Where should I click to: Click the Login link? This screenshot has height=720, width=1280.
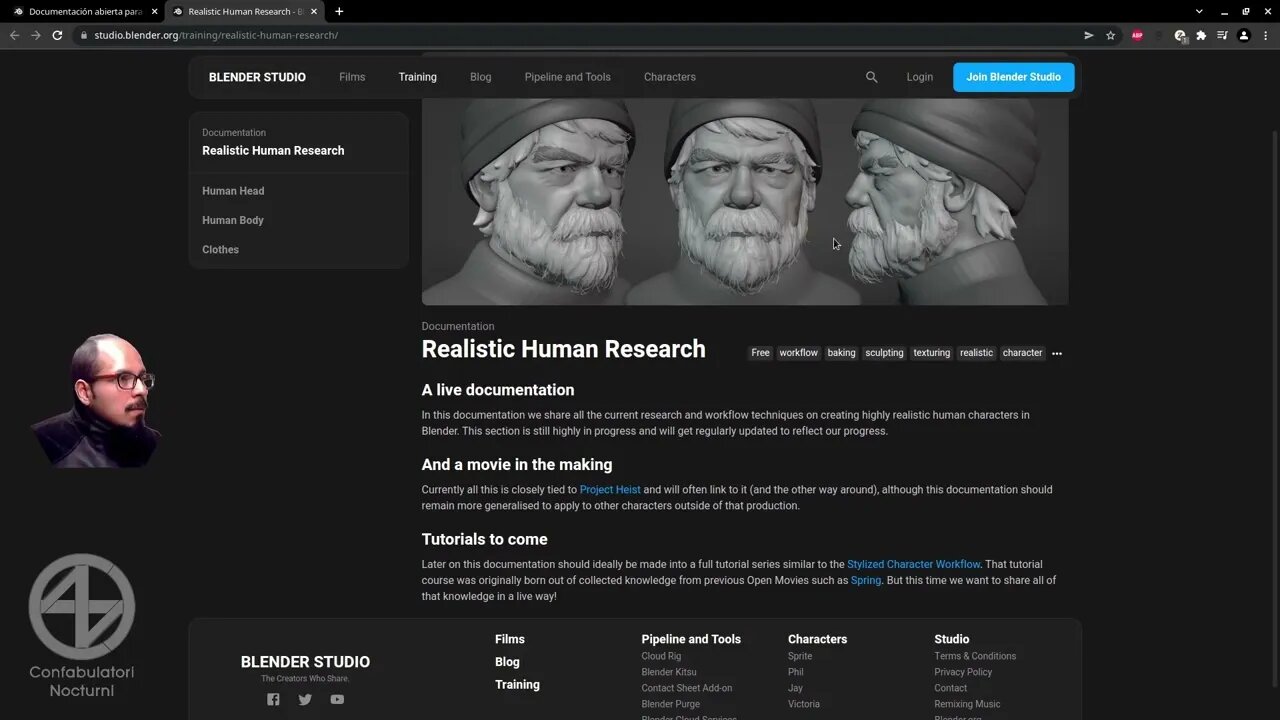[919, 77]
